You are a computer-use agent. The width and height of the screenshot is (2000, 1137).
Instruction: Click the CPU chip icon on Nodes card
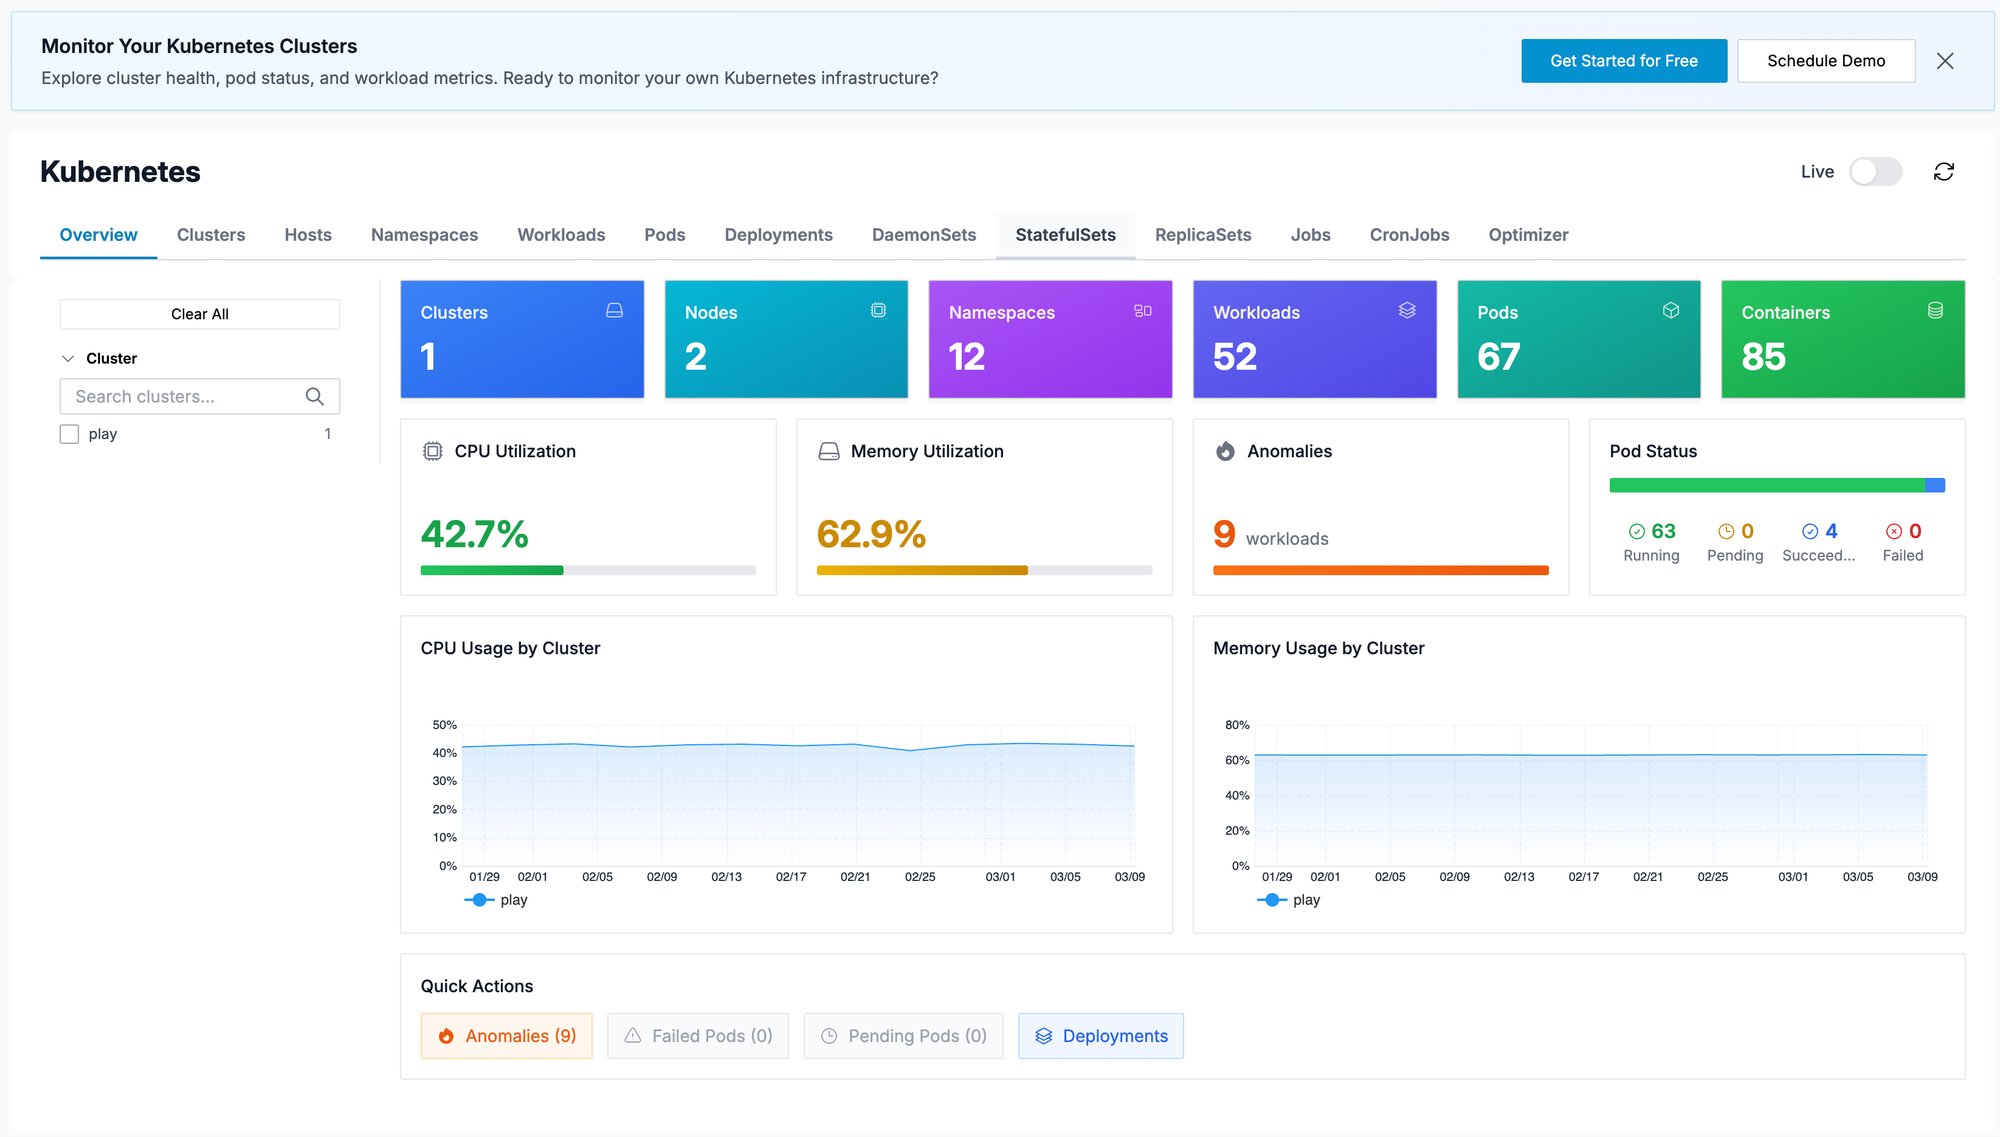click(x=878, y=310)
